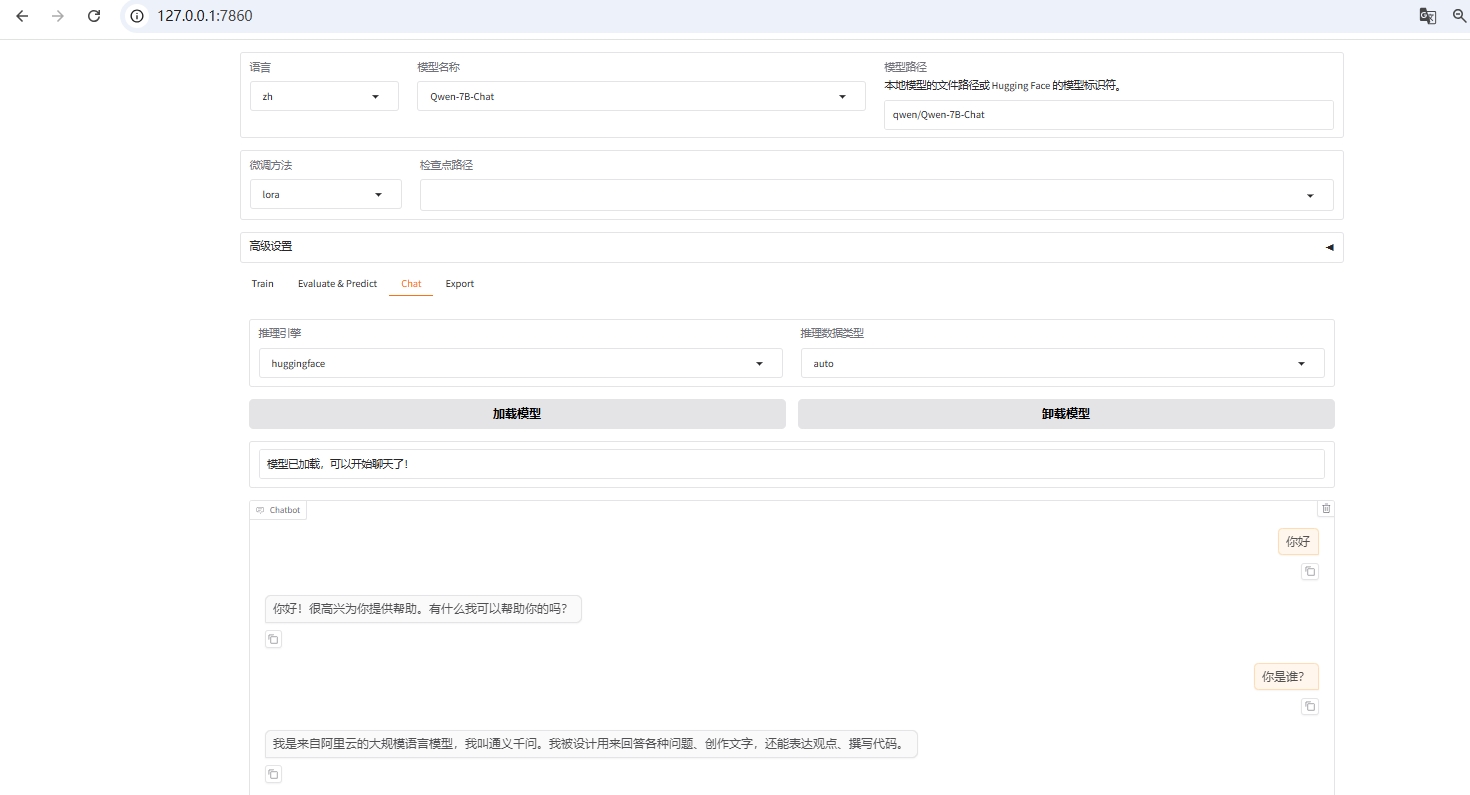
Task: Open the 推理引擎 dropdown showing huggingface
Action: pyautogui.click(x=515, y=364)
